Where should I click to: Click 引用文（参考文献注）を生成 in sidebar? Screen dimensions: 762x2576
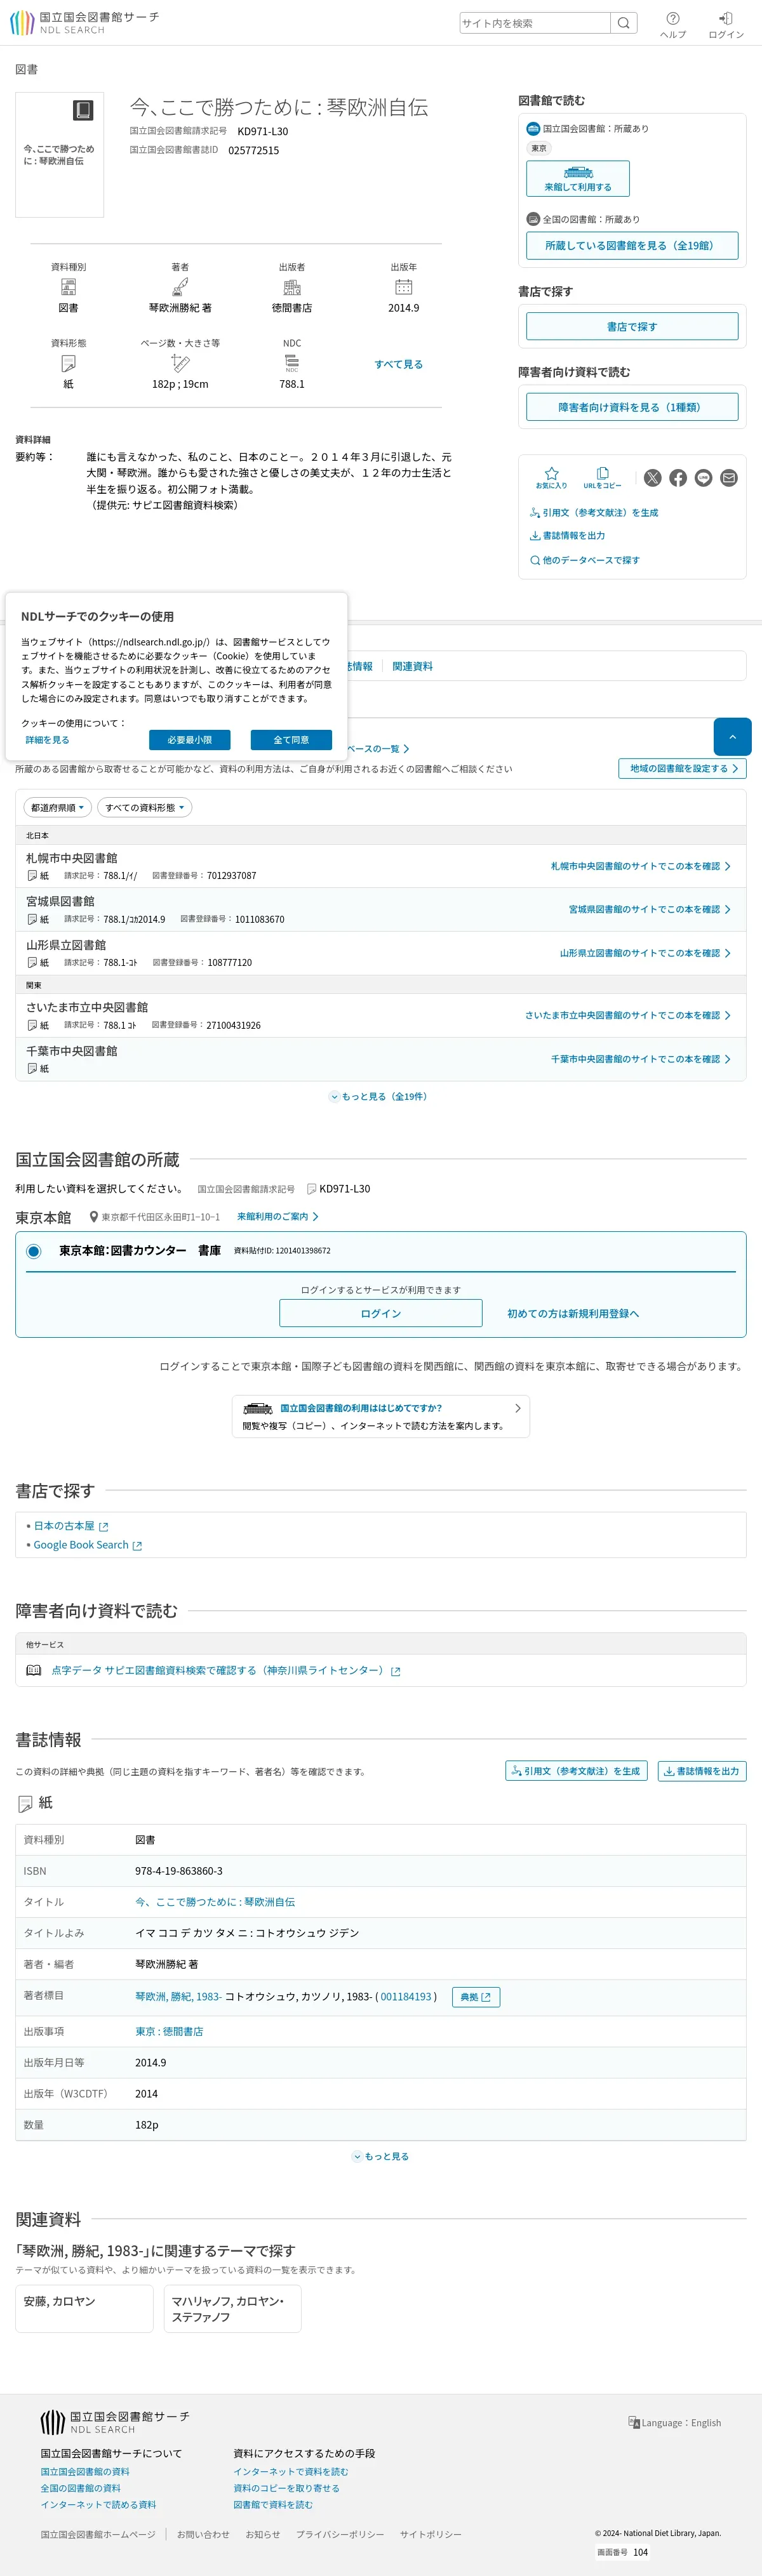click(x=594, y=513)
